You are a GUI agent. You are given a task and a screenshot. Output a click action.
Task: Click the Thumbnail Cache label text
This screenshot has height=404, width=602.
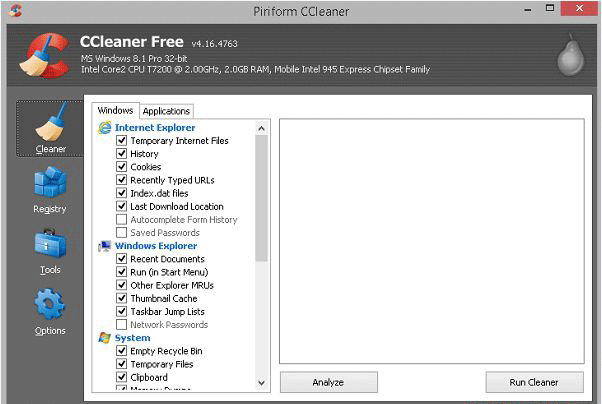(164, 298)
